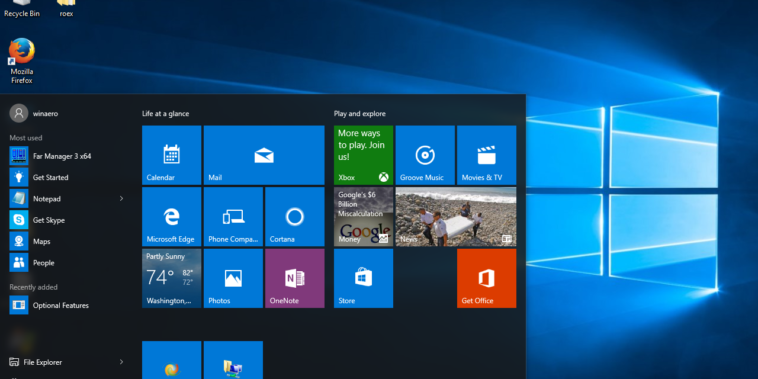Image resolution: width=758 pixels, height=379 pixels.
Task: Open the Photos tile
Action: [233, 278]
